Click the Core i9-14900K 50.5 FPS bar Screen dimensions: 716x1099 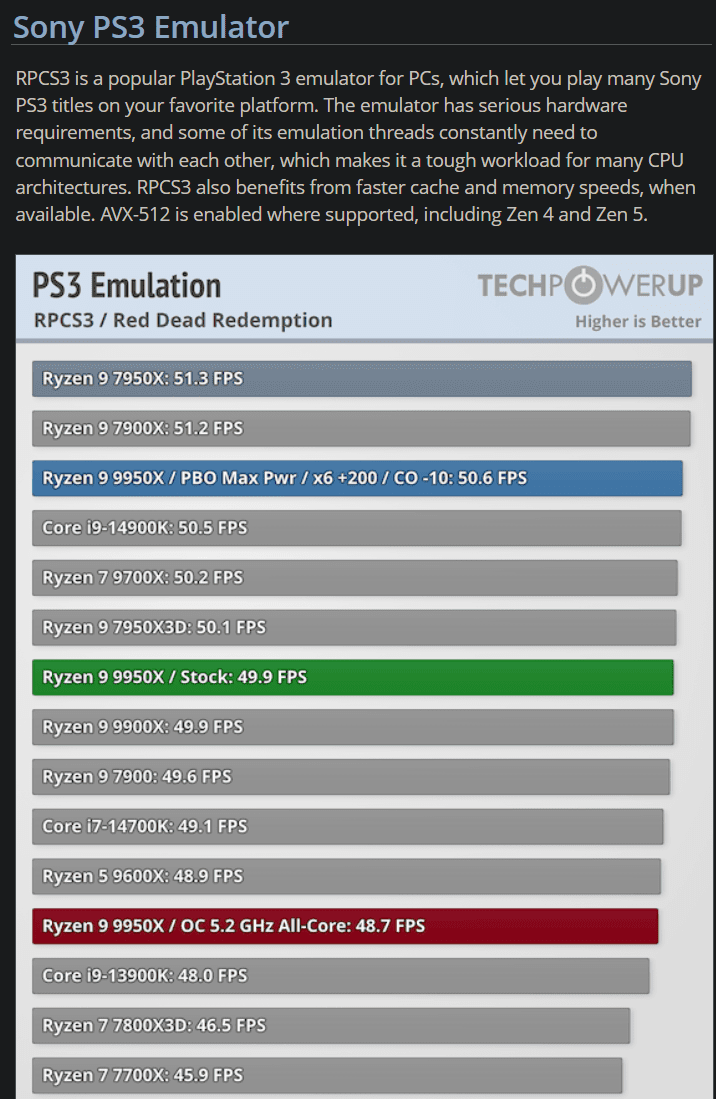[x=357, y=528]
